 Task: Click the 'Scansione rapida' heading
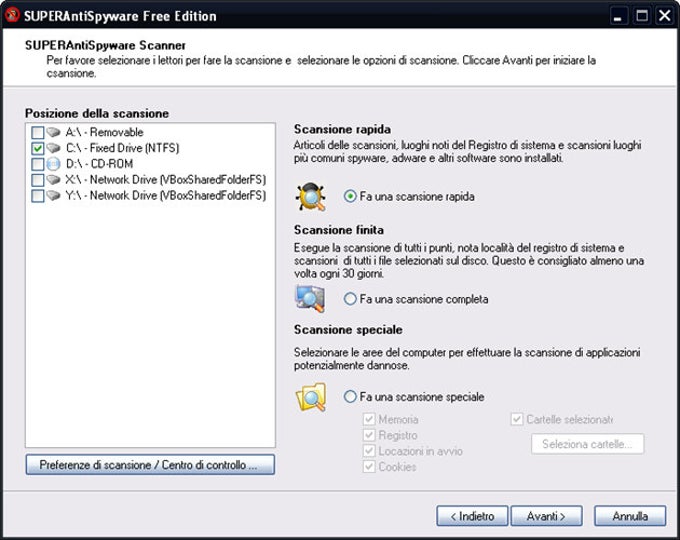pyautogui.click(x=342, y=129)
